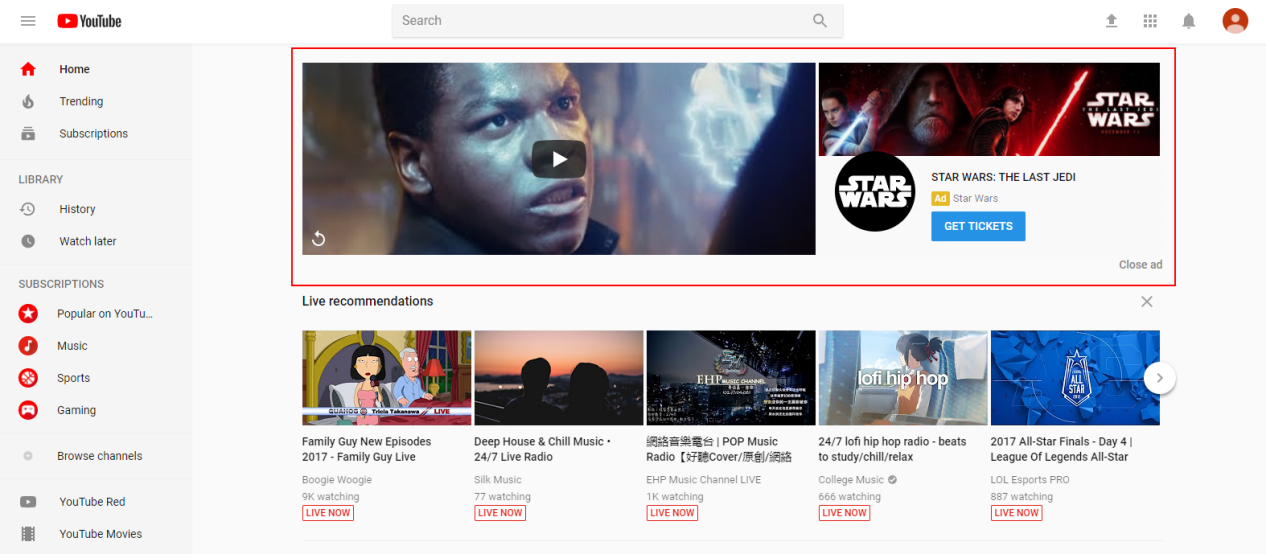
Task: Open the Deep House sunset thumbnail
Action: [x=559, y=378]
